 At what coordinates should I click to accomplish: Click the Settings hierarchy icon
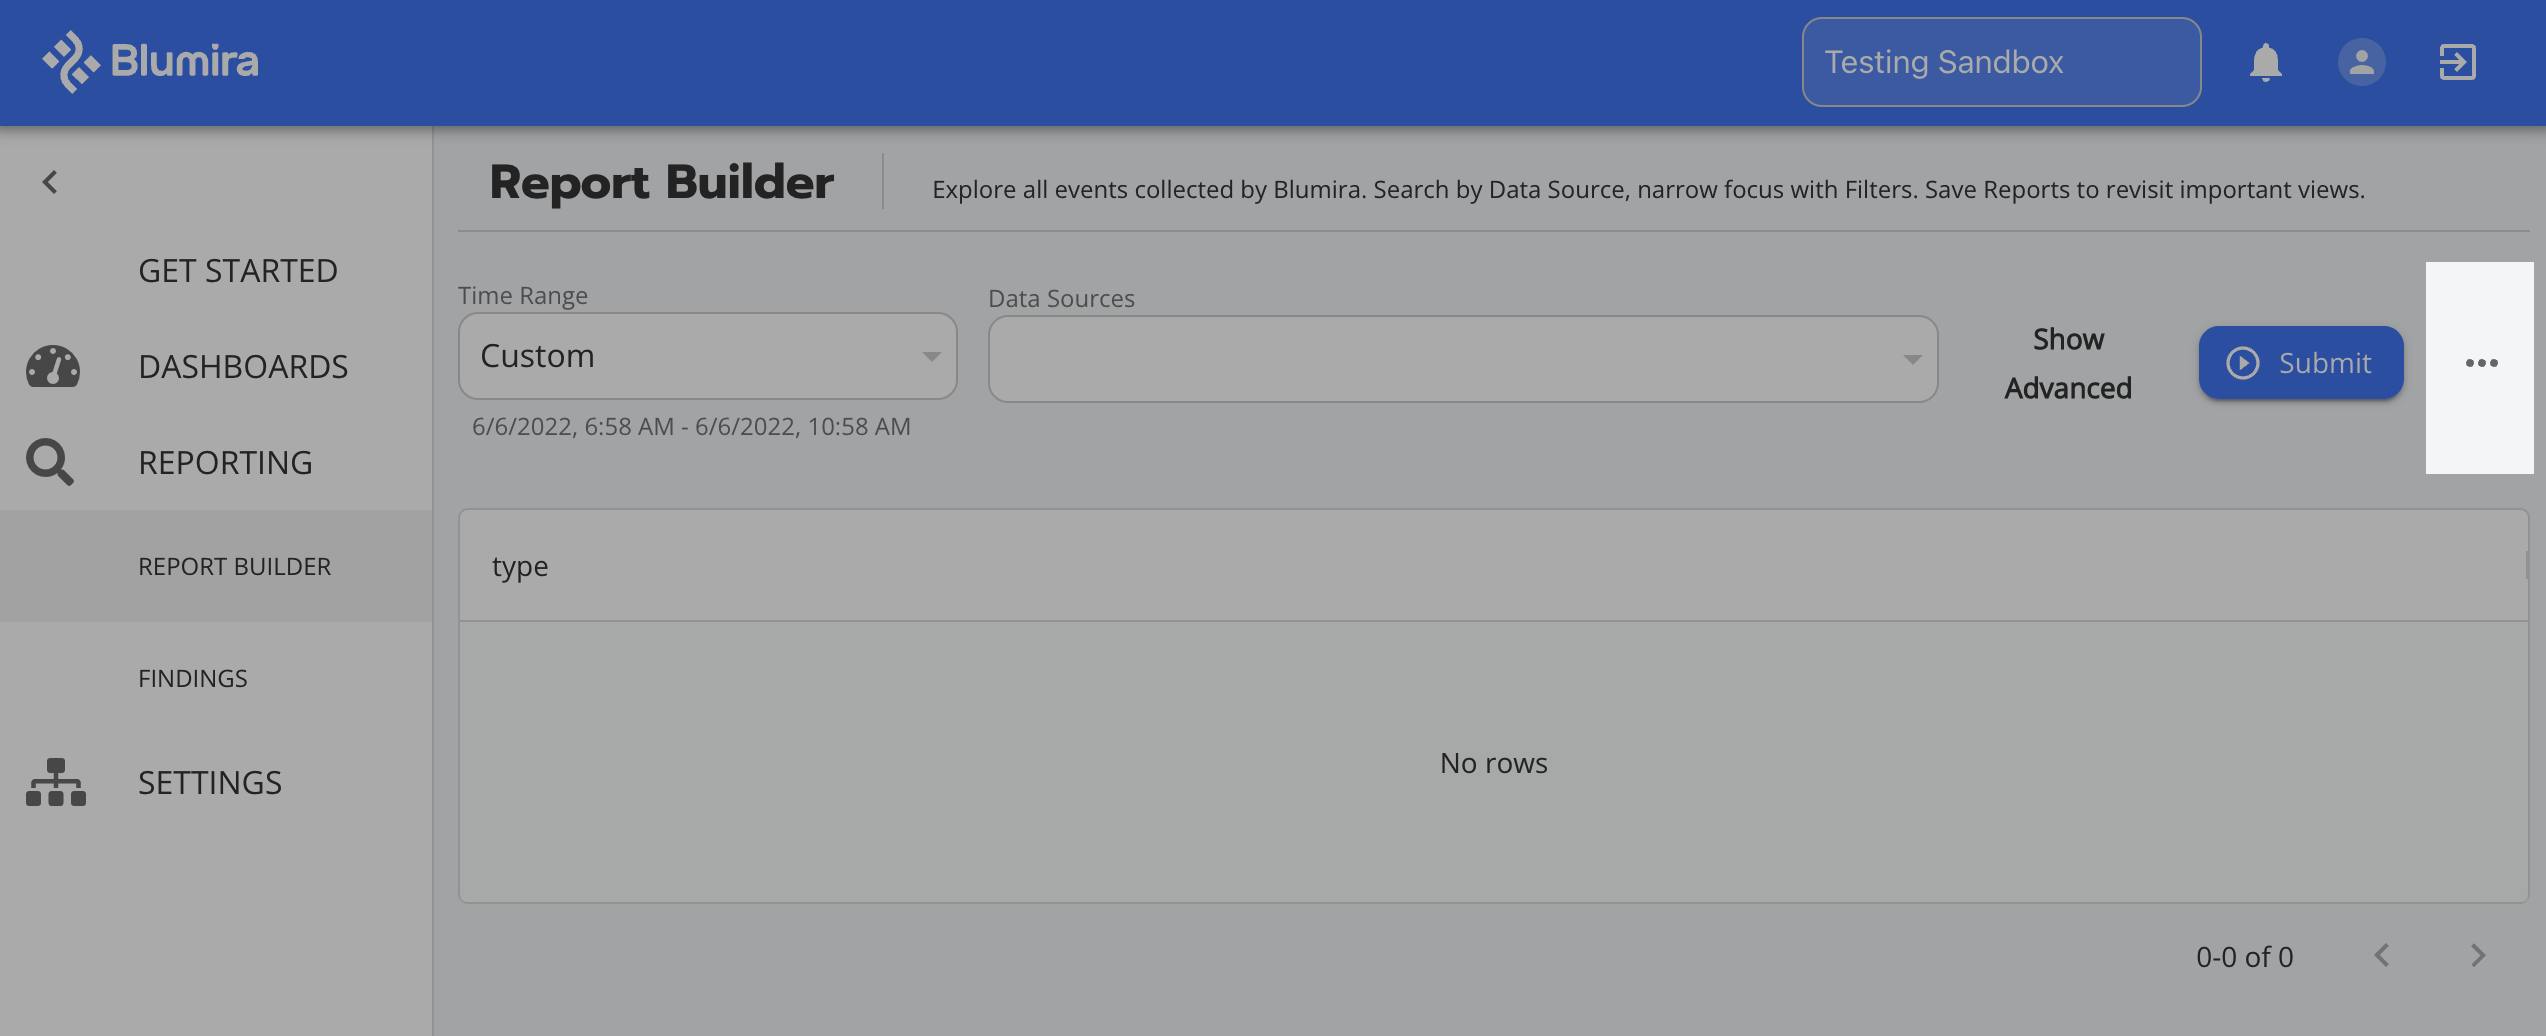pyautogui.click(x=56, y=782)
